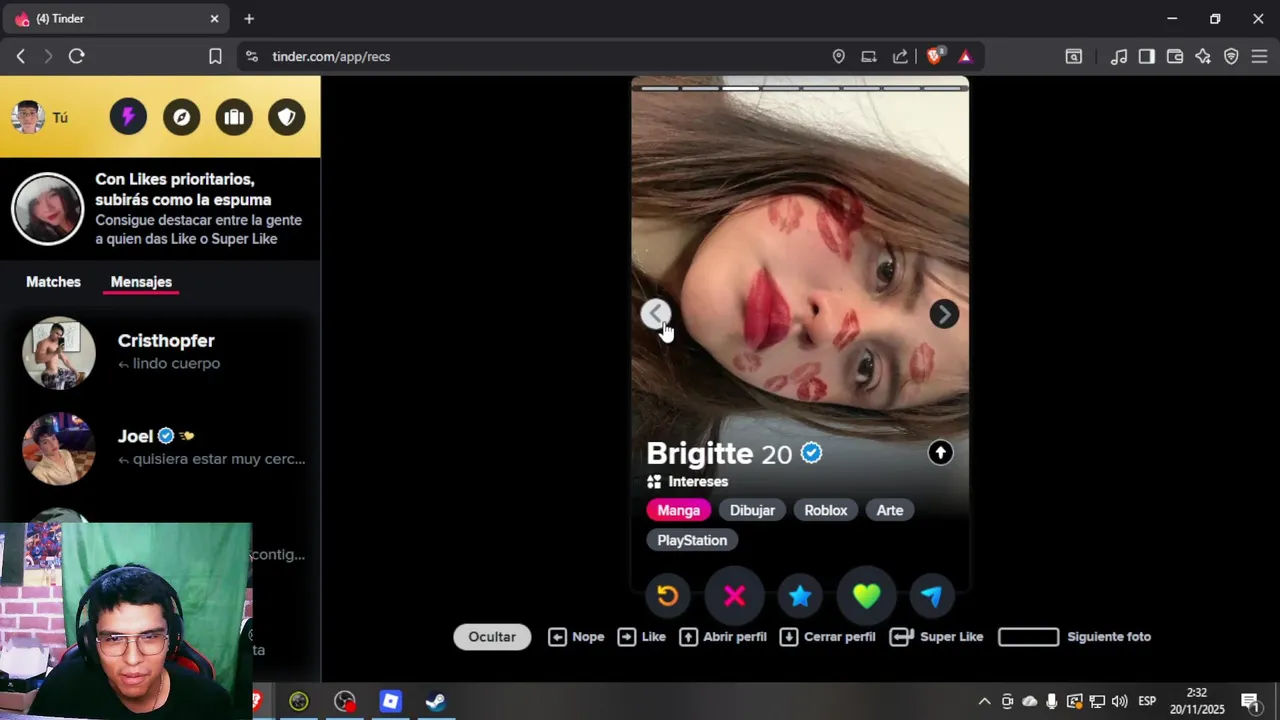The width and height of the screenshot is (1280, 720).
Task: Click the share page icon
Action: [x=900, y=57]
